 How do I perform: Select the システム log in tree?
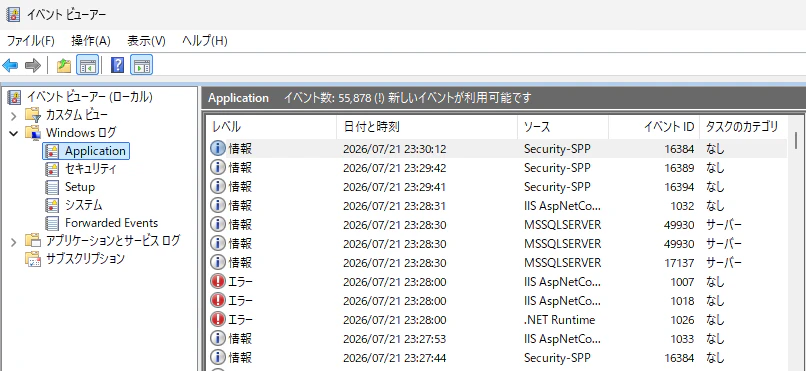[x=84, y=205]
